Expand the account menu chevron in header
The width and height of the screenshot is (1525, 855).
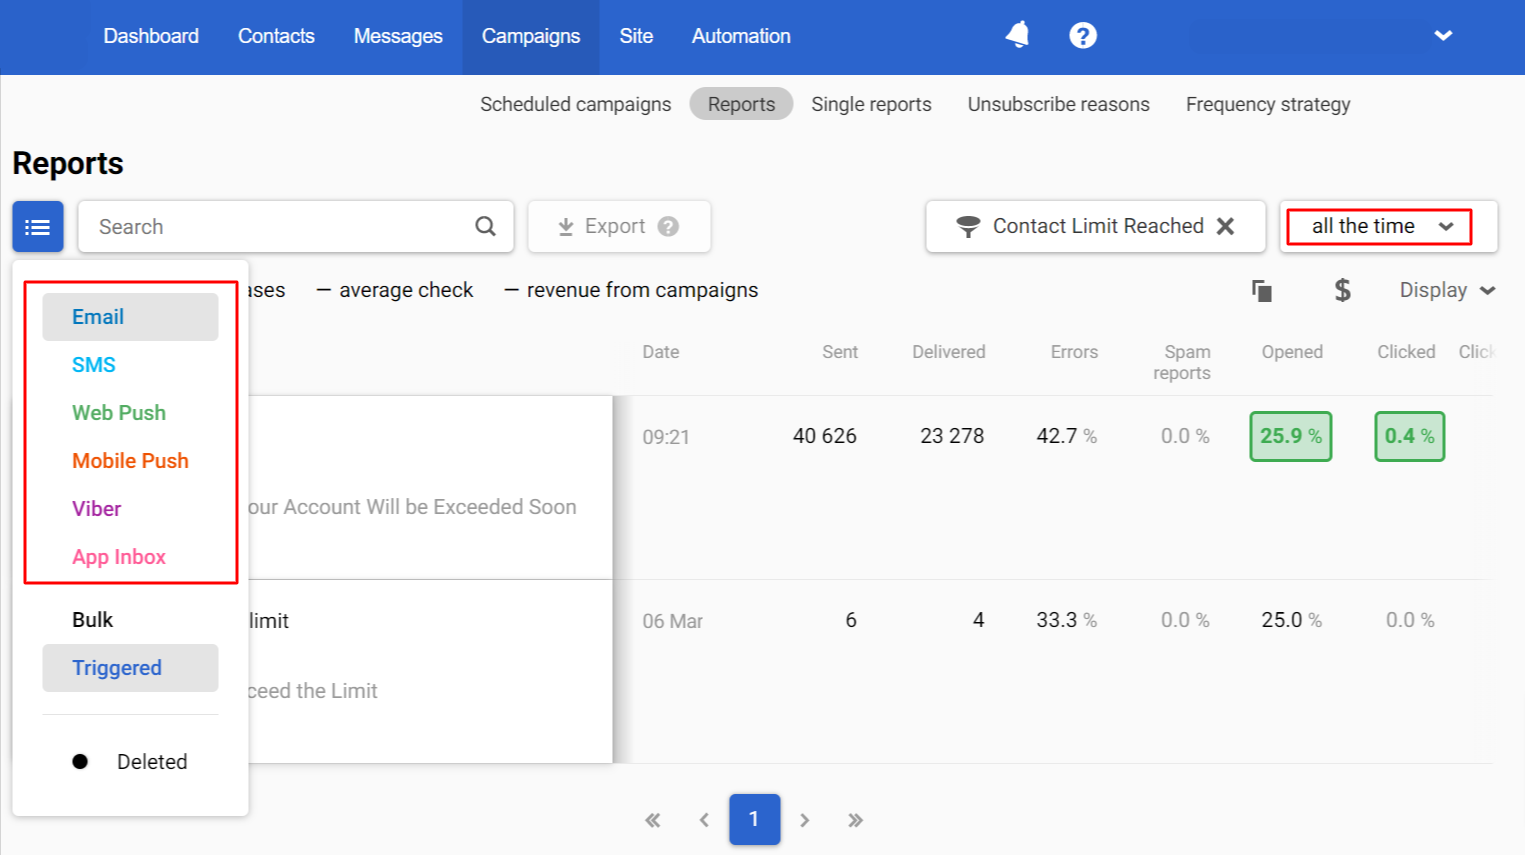(1443, 36)
